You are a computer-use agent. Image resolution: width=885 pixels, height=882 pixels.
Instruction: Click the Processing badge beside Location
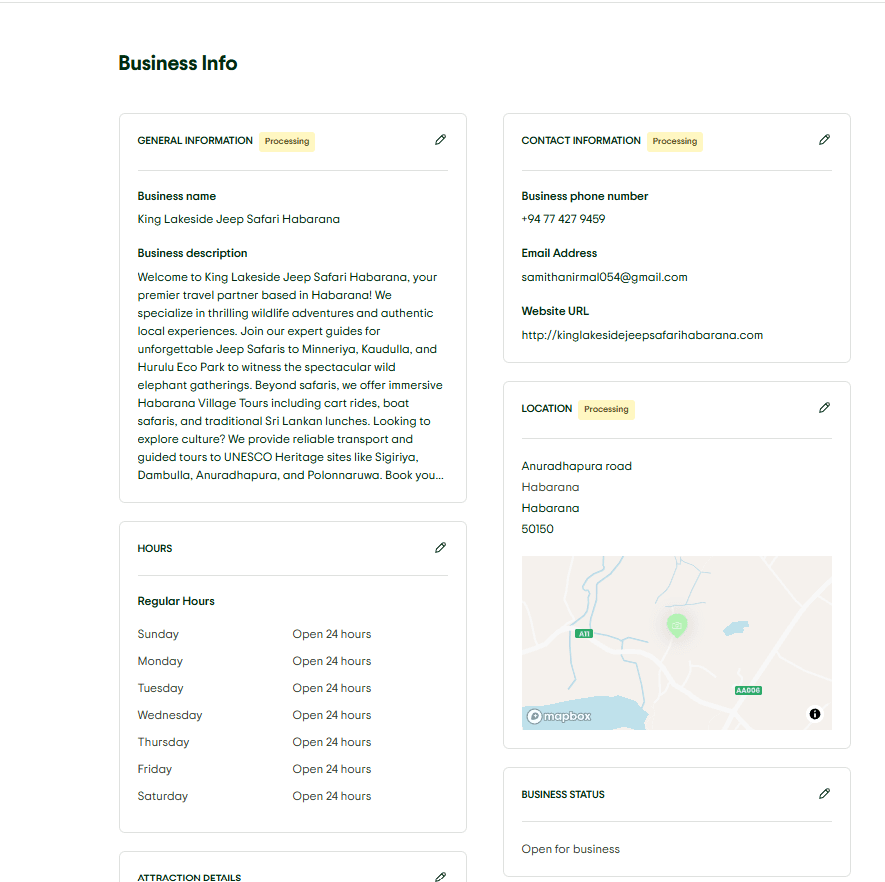pos(606,409)
